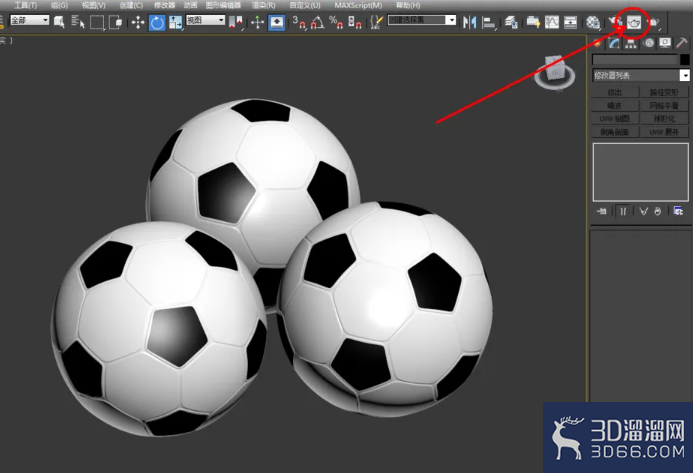Apply the 路径变形 modifier button
This screenshot has height=473, width=693.
[x=664, y=92]
